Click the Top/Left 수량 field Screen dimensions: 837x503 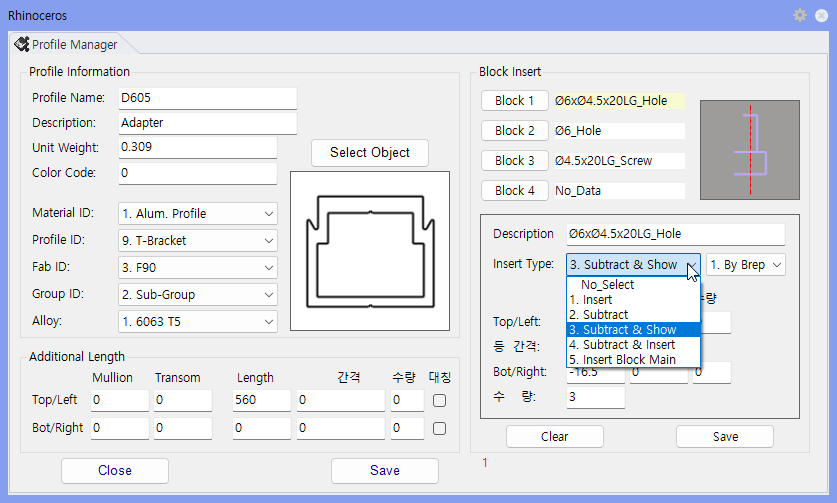407,400
